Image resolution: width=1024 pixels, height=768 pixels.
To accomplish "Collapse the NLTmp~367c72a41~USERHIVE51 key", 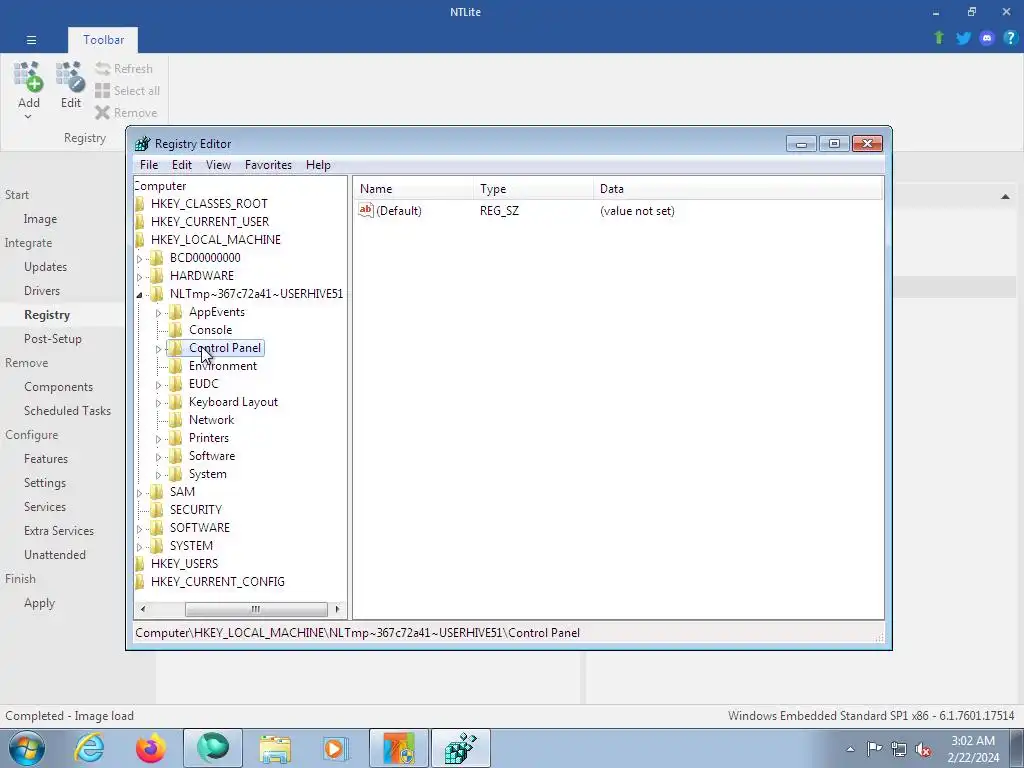I will 139,295.
